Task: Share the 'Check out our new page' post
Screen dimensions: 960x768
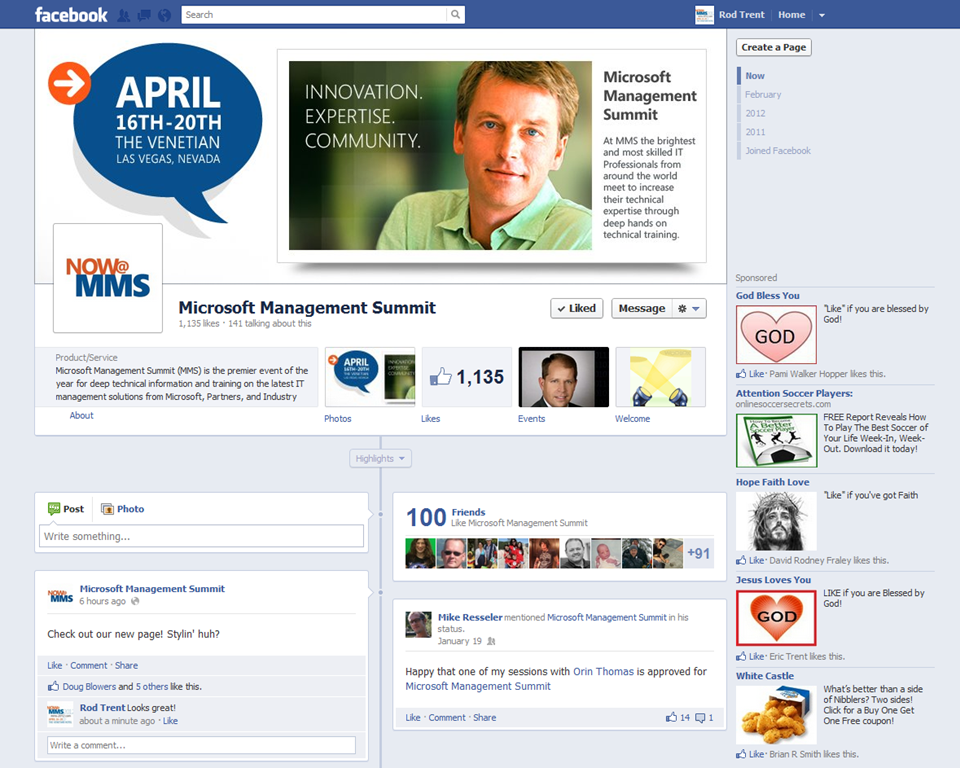Action: click(x=126, y=666)
